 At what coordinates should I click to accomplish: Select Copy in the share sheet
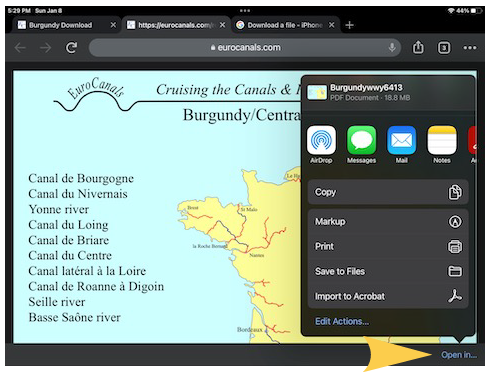coord(388,192)
